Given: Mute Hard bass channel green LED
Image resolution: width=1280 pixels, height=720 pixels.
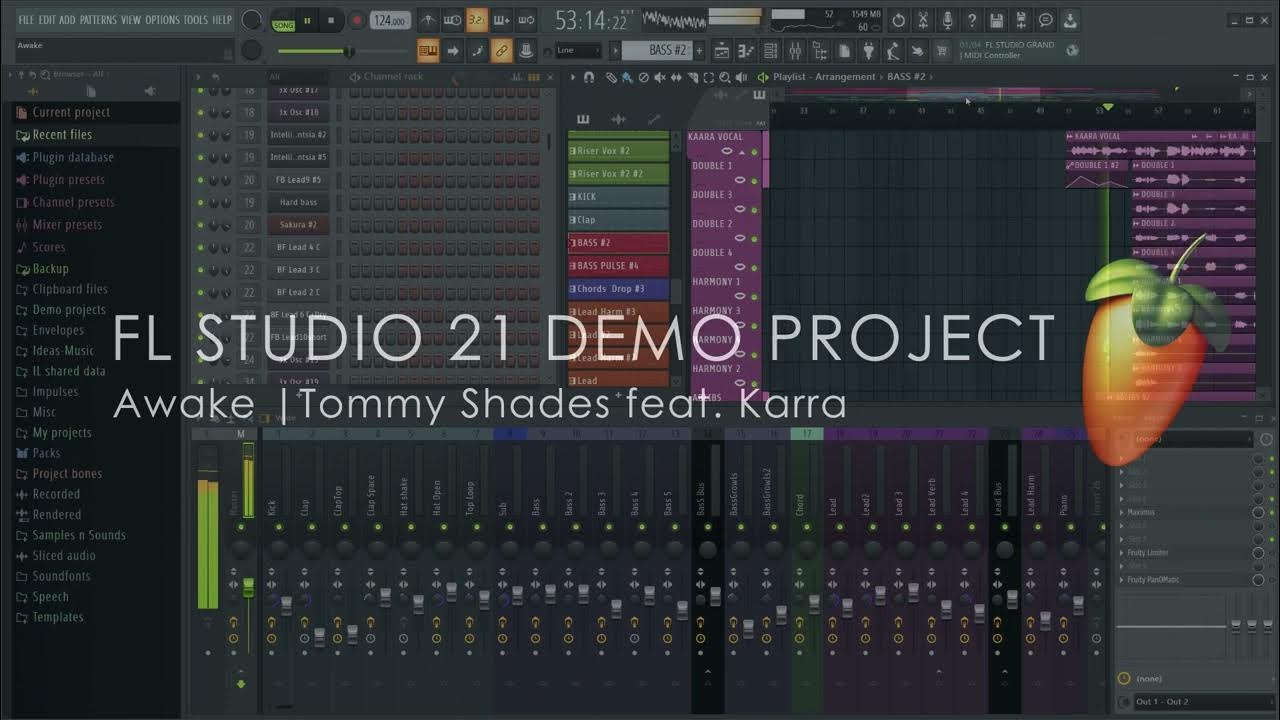Looking at the screenshot, I should pos(200,202).
